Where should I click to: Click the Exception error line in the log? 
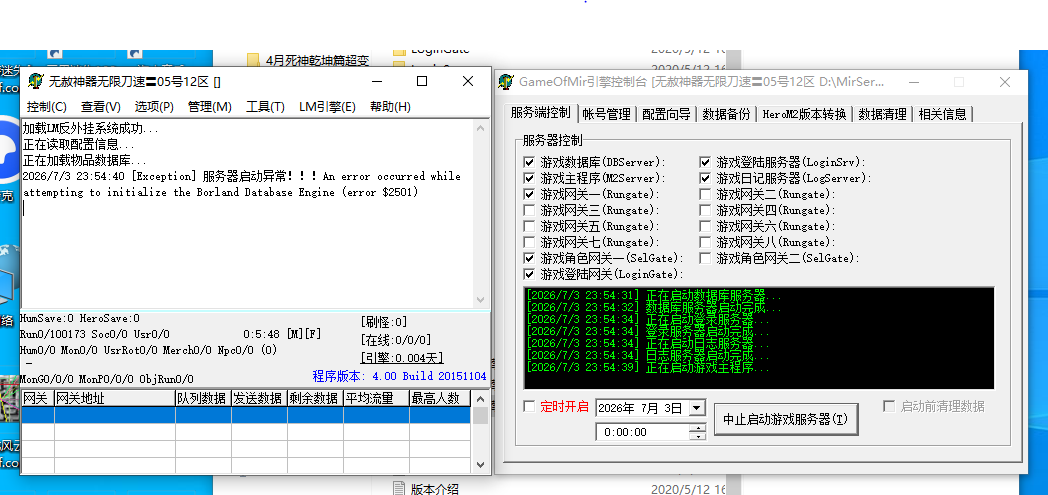pyautogui.click(x=241, y=184)
